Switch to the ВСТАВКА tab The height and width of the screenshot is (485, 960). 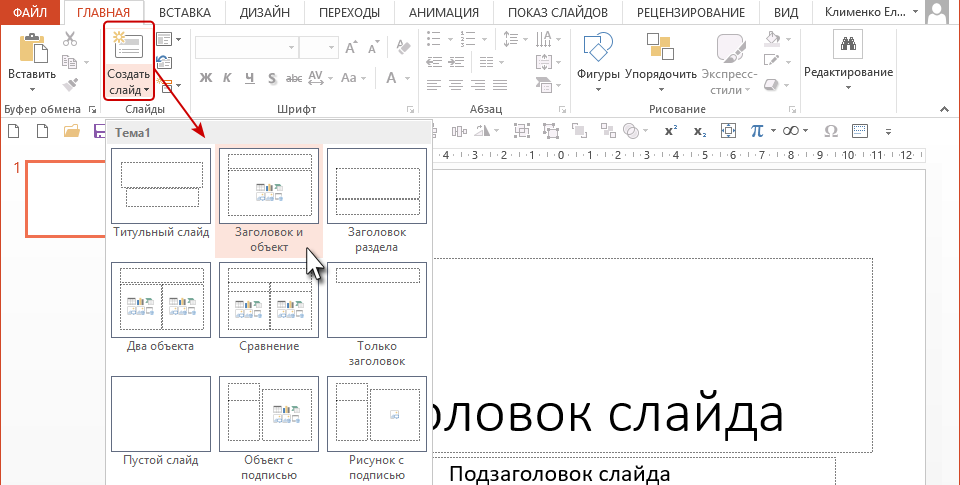(x=185, y=12)
